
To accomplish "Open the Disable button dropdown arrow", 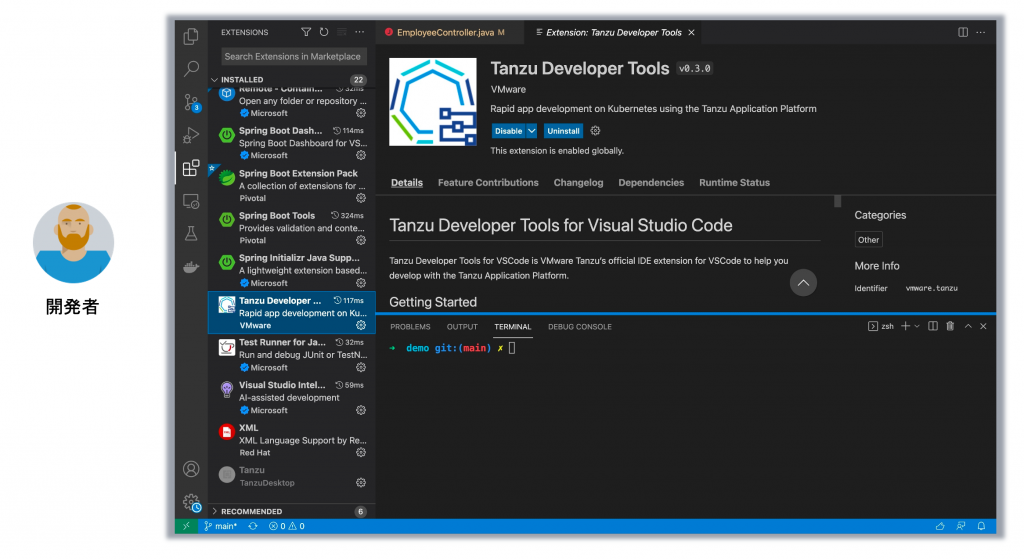I will 532,131.
